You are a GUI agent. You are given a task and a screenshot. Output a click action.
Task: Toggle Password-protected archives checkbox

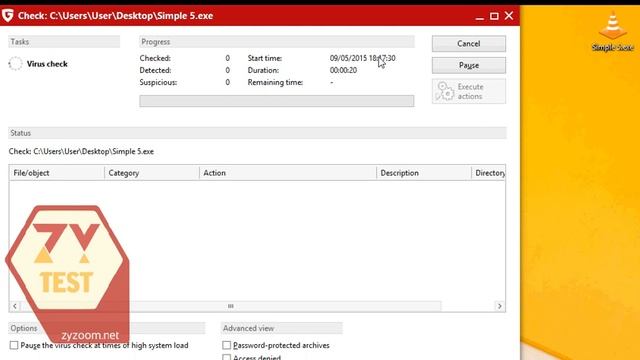coord(227,345)
